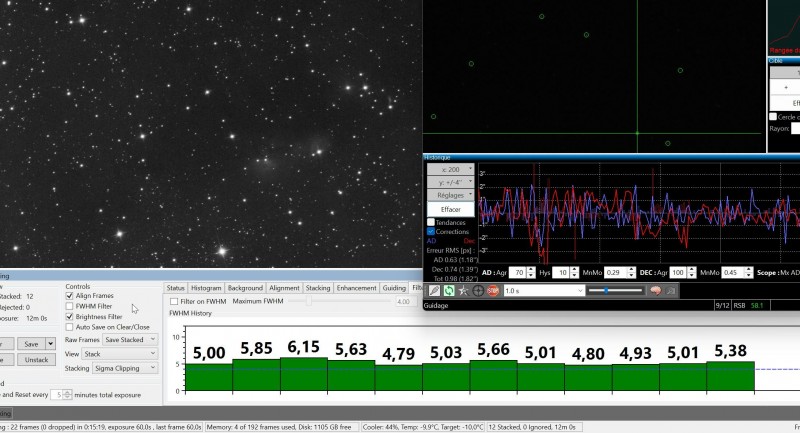
Task: Click the 'Memory: 4 of 192 frames used' status
Action: tap(279, 427)
